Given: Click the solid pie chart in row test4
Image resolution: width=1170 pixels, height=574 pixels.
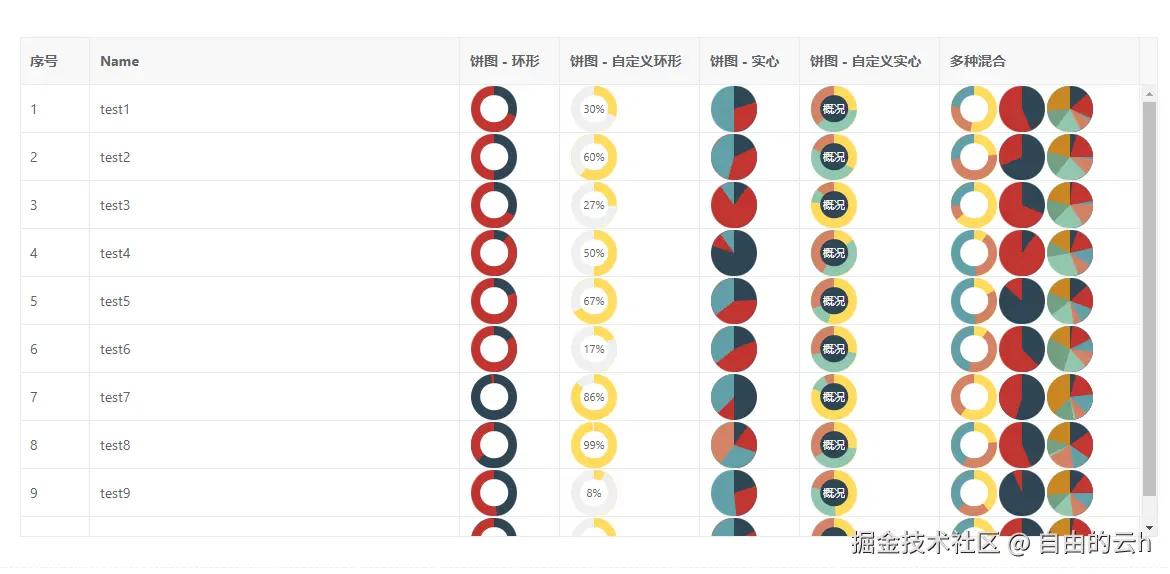Looking at the screenshot, I should [x=734, y=253].
